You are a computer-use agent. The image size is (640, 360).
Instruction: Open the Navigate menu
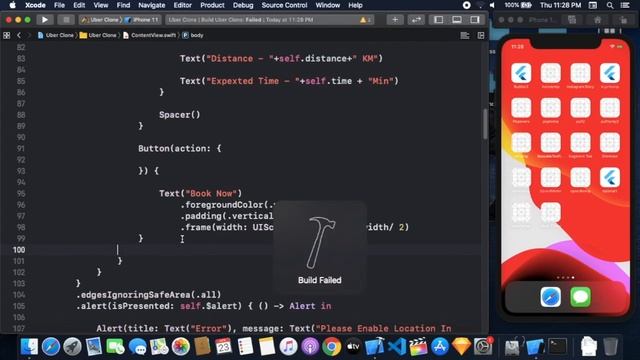tap(151, 5)
